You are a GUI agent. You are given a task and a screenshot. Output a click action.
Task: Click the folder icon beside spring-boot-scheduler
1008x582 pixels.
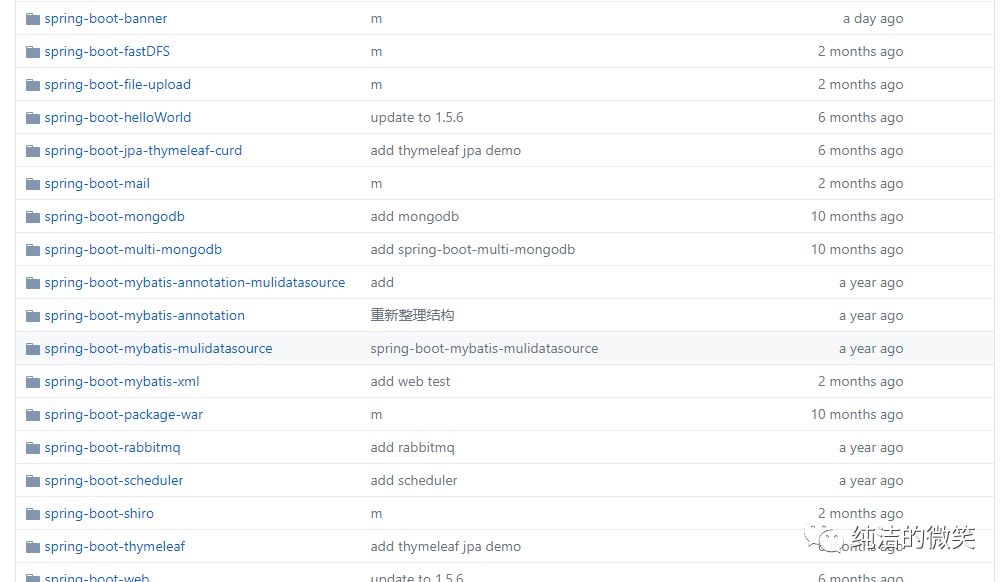tap(32, 480)
